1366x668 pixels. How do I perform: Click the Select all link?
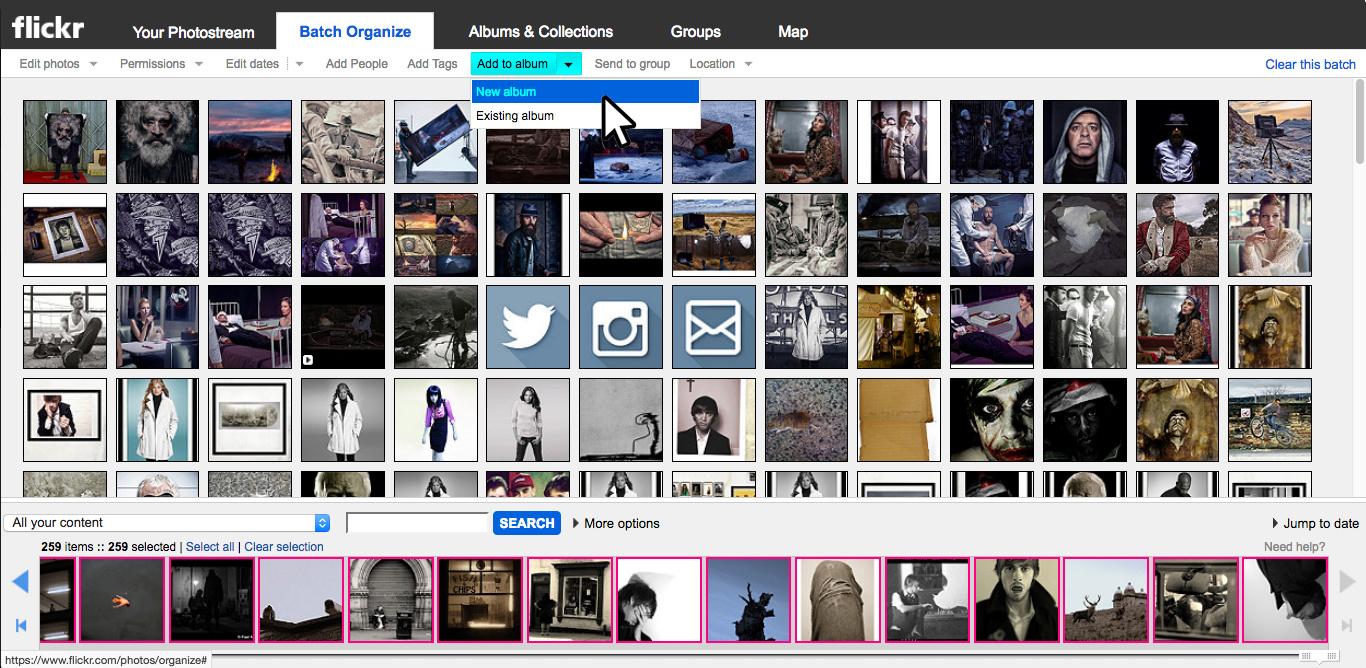click(x=210, y=547)
